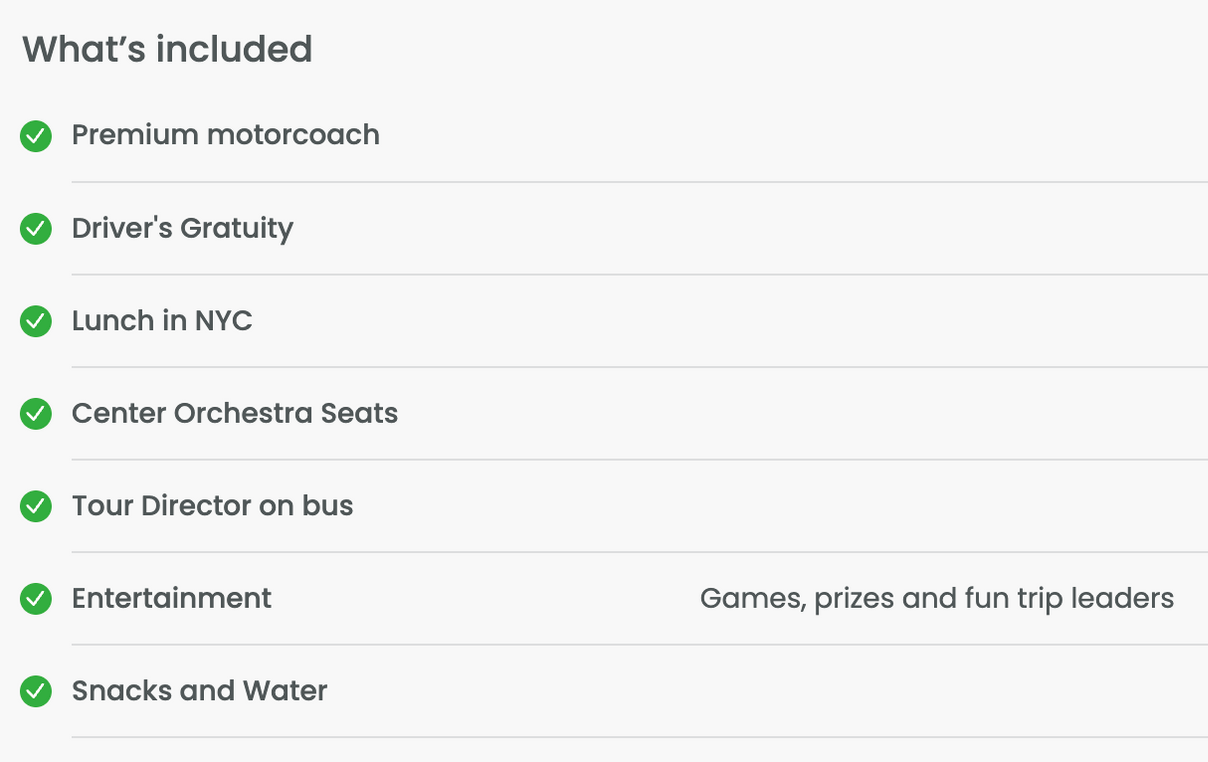Viewport: 1208px width, 762px height.
Task: Select the check icon by Tour Director on bus
Action: click(36, 507)
